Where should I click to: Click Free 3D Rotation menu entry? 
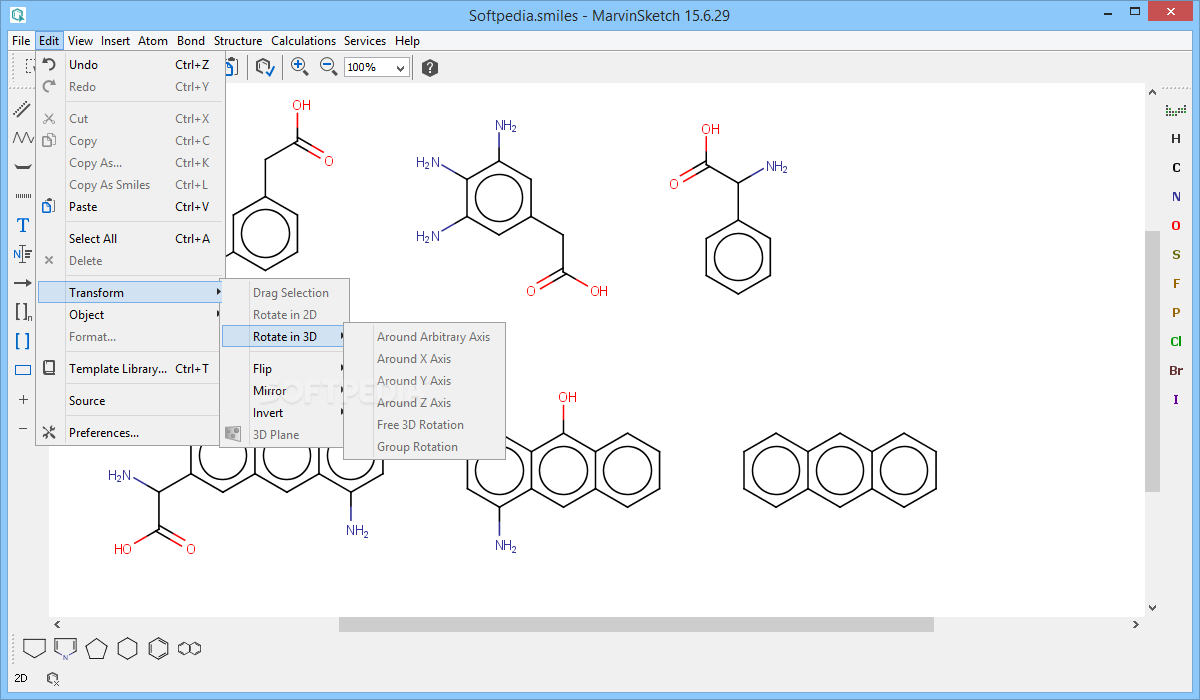click(x=424, y=425)
